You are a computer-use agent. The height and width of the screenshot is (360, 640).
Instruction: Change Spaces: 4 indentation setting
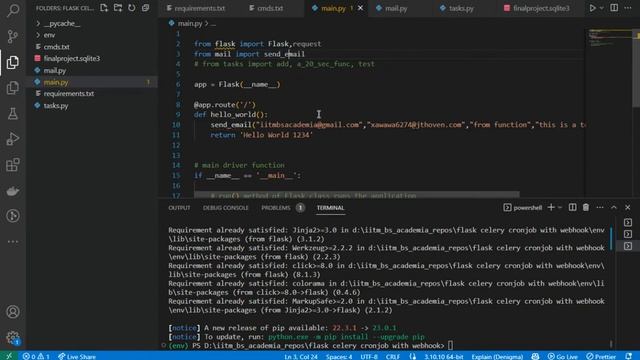(x=339, y=356)
